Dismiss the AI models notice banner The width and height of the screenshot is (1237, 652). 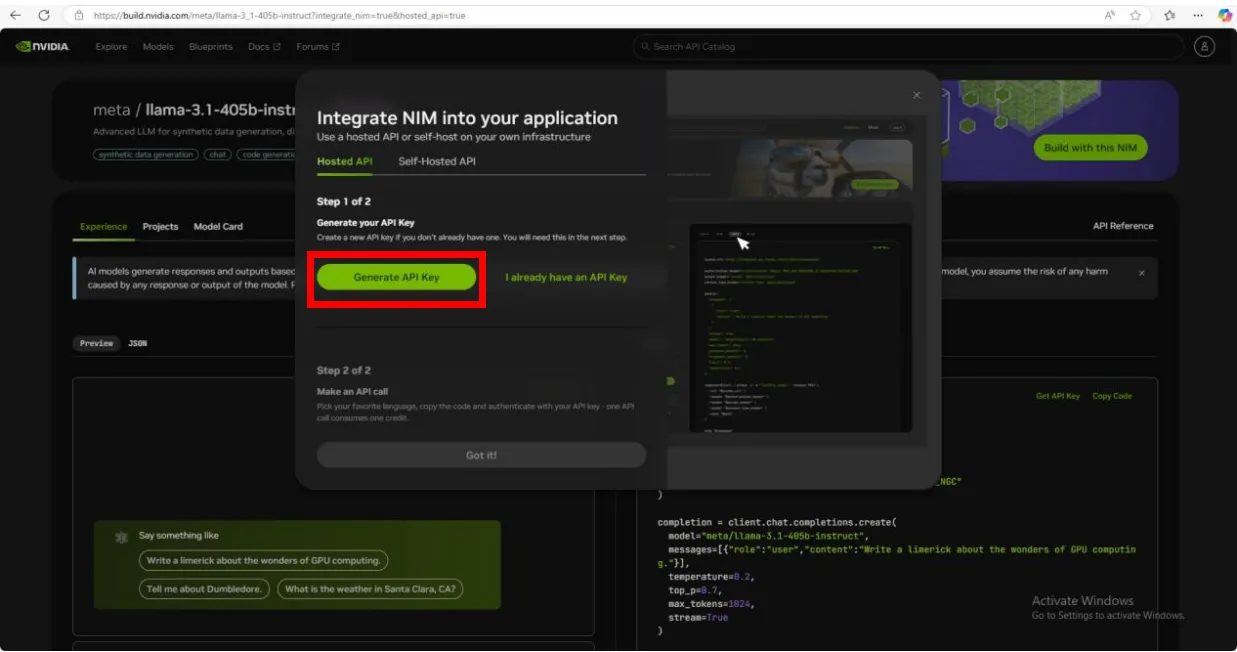[1142, 272]
